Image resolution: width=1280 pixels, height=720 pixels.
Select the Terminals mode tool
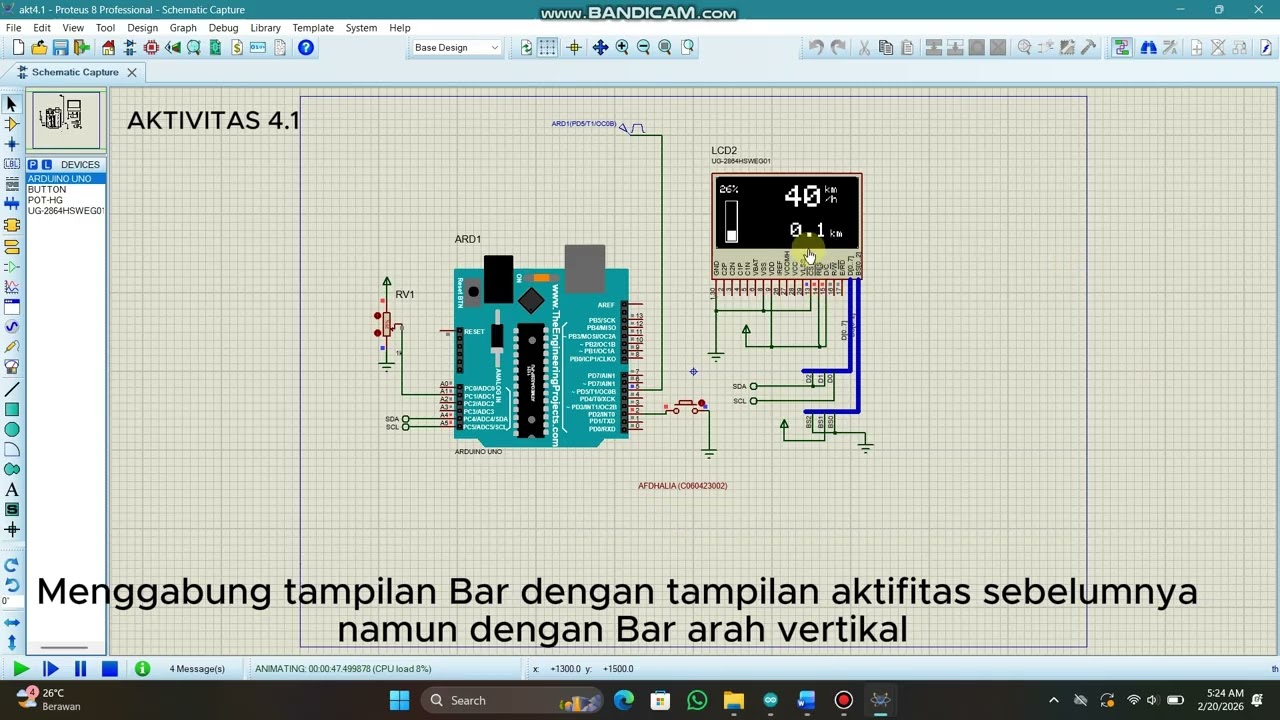12,246
